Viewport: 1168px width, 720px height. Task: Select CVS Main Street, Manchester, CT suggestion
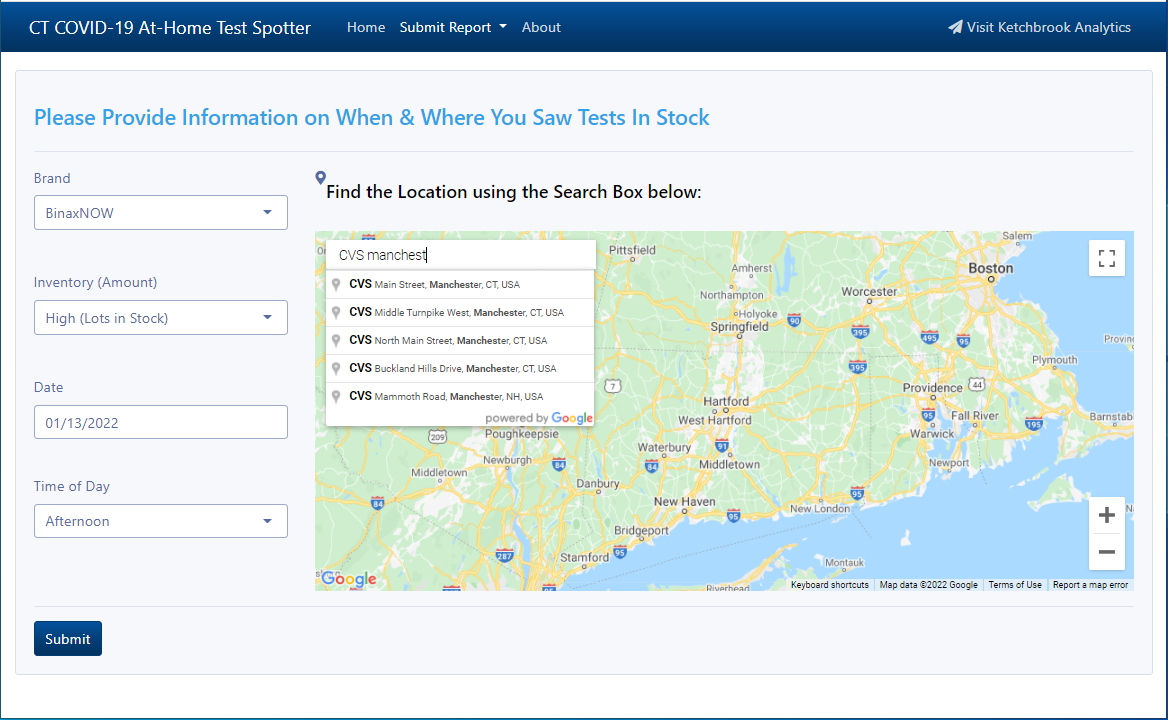460,284
